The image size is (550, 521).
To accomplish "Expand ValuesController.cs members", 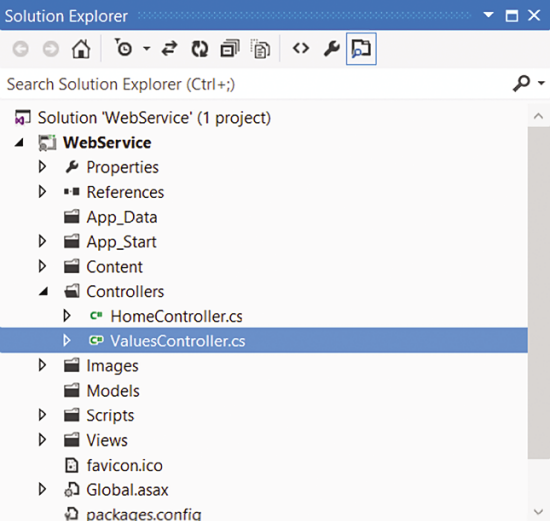I will (x=67, y=340).
